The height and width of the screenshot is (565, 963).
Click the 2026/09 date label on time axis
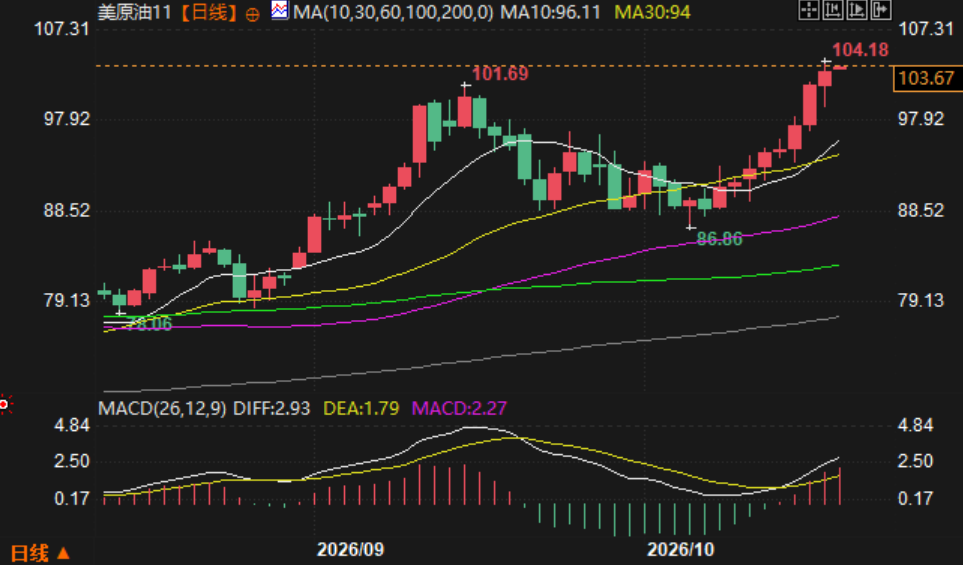pos(350,549)
